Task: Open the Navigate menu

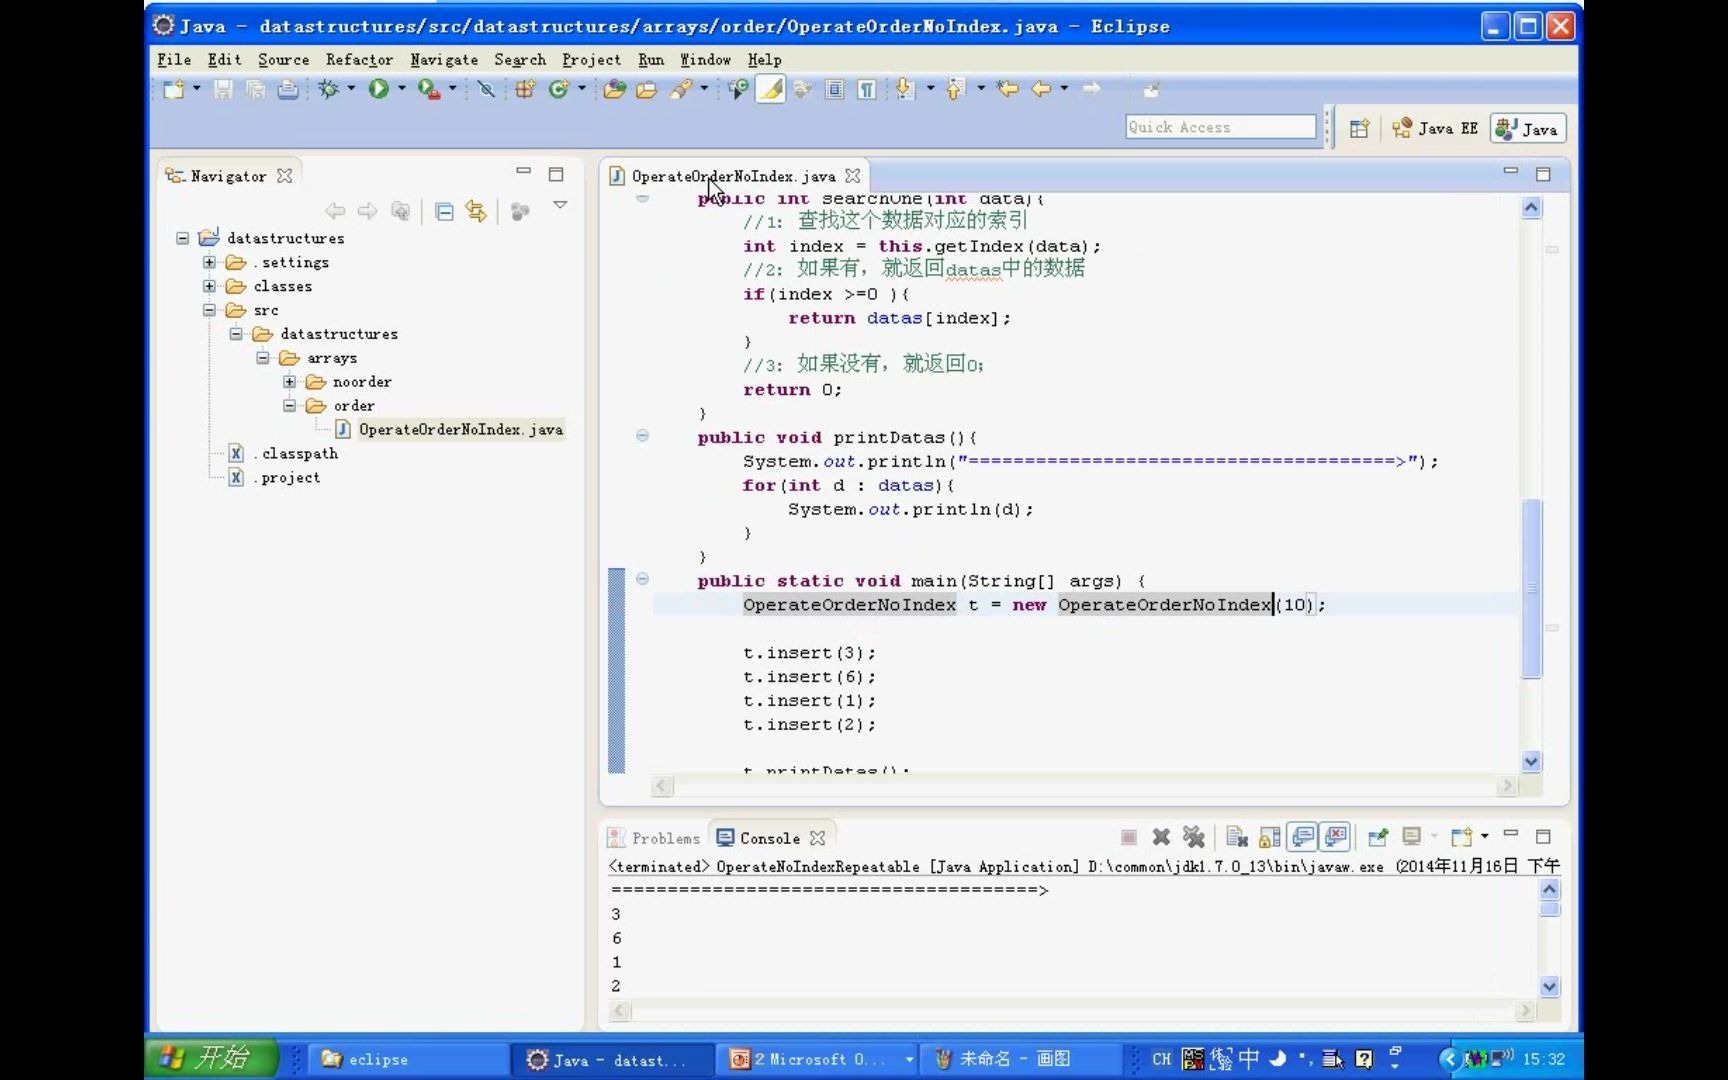Action: (444, 60)
